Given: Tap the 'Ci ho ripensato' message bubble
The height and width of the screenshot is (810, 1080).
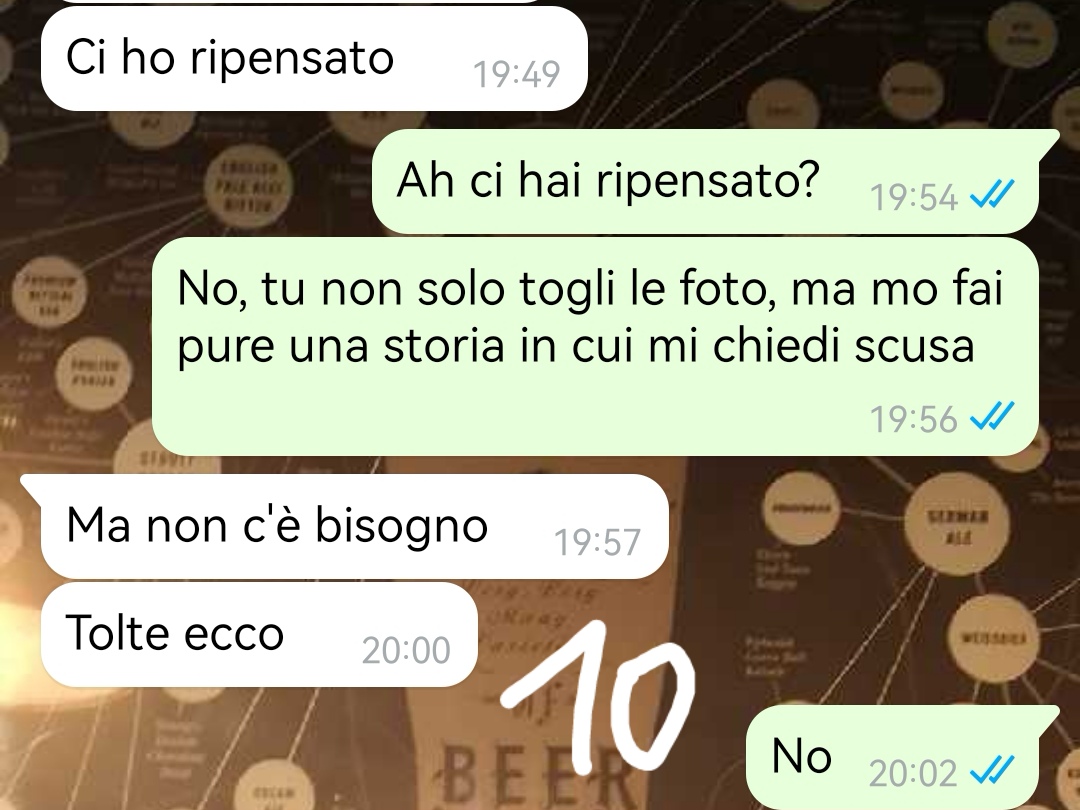Looking at the screenshot, I should click(x=313, y=59).
